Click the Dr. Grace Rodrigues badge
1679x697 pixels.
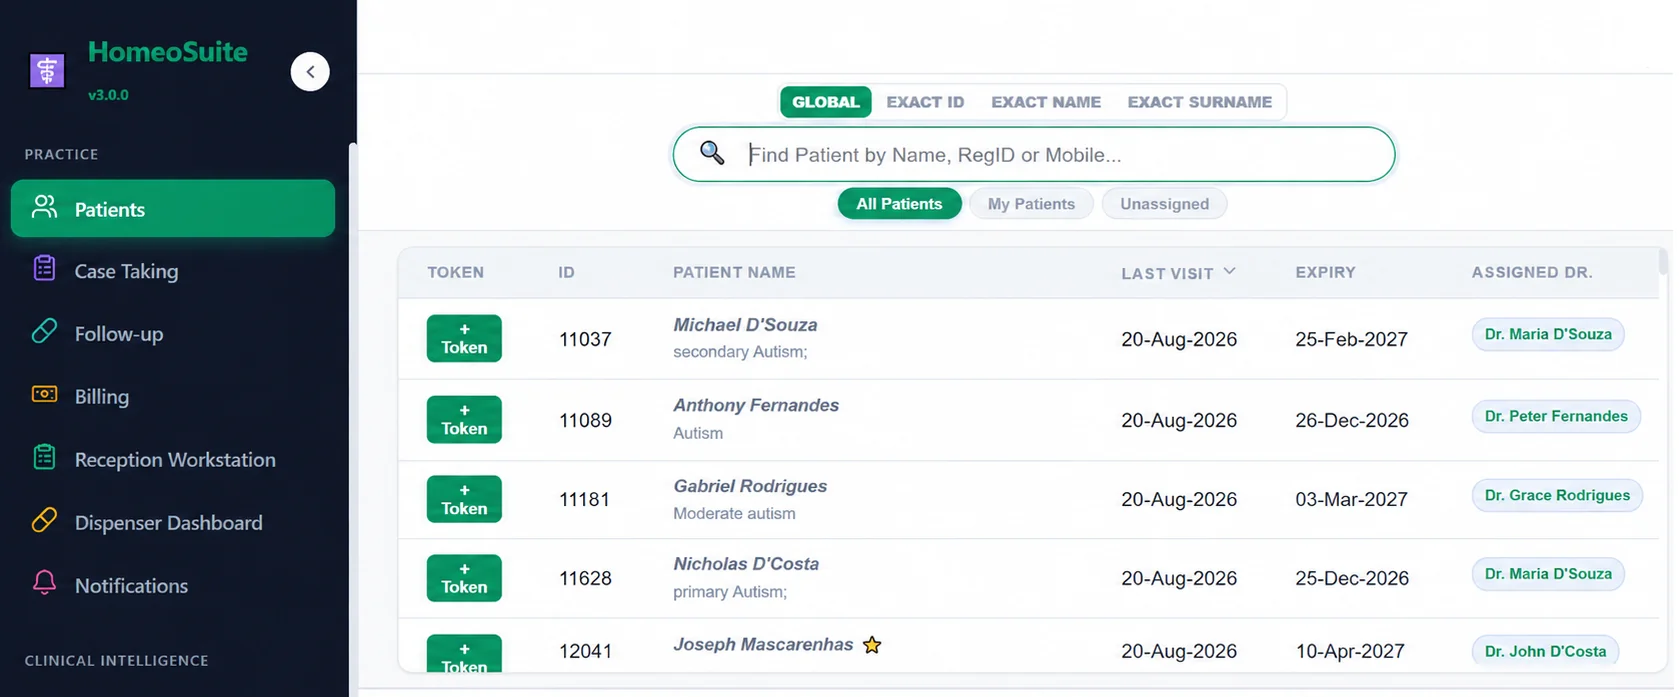coord(1557,495)
